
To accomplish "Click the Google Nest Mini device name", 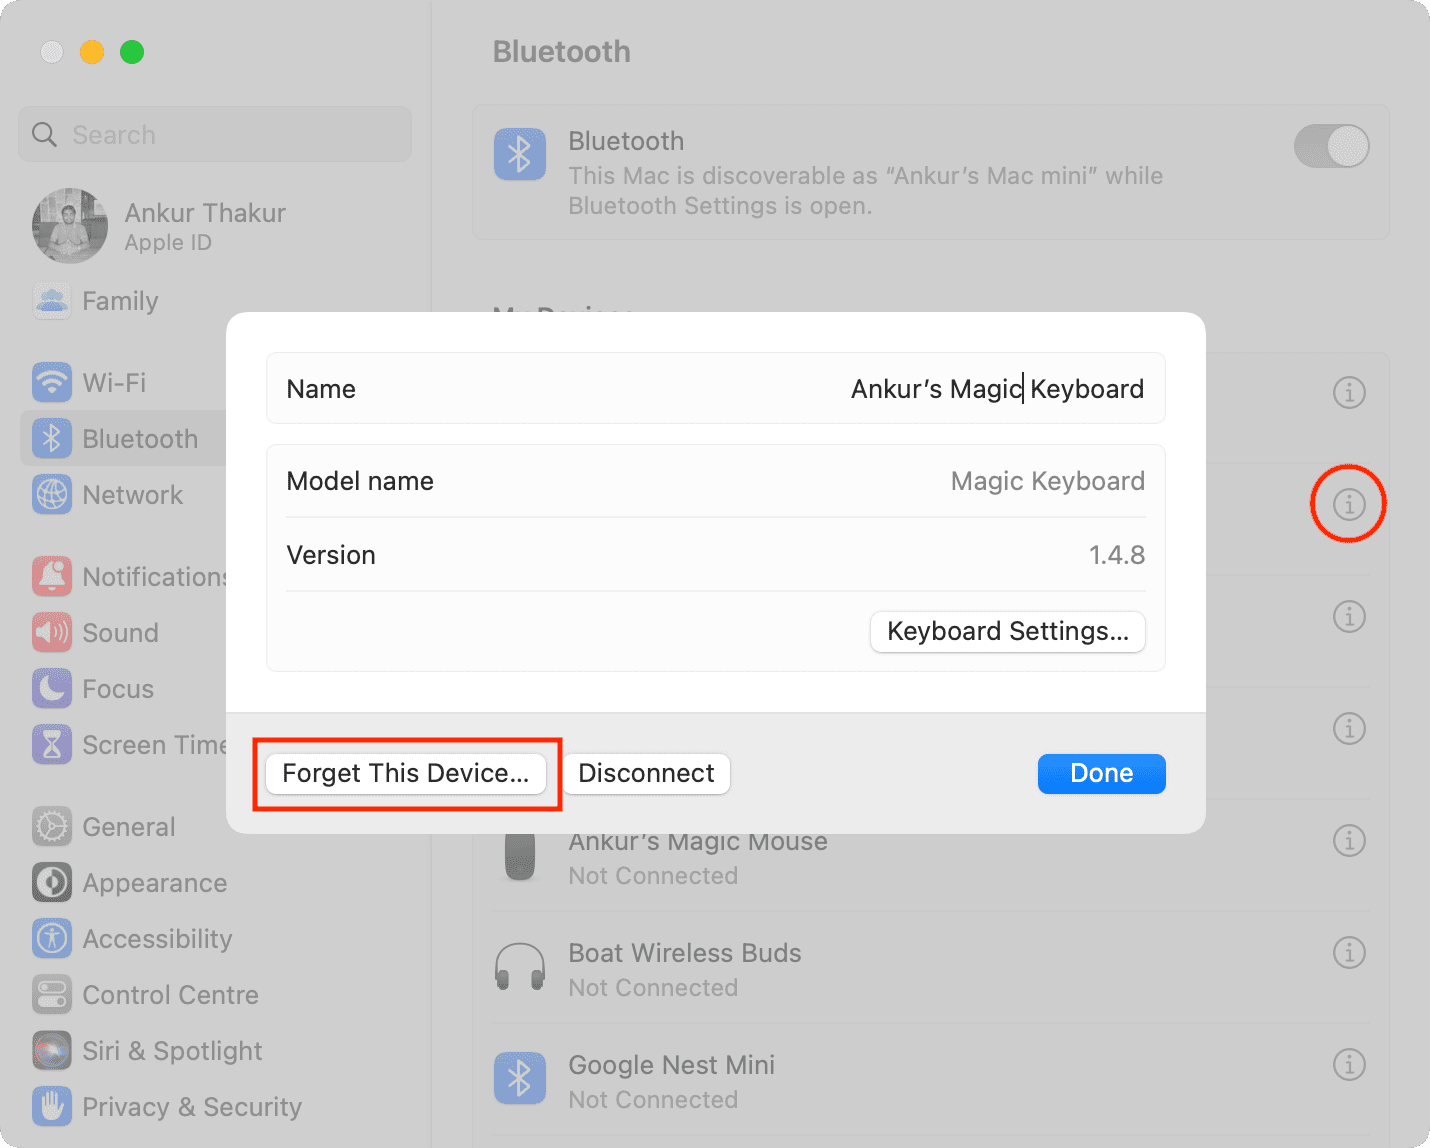I will pos(672,1064).
